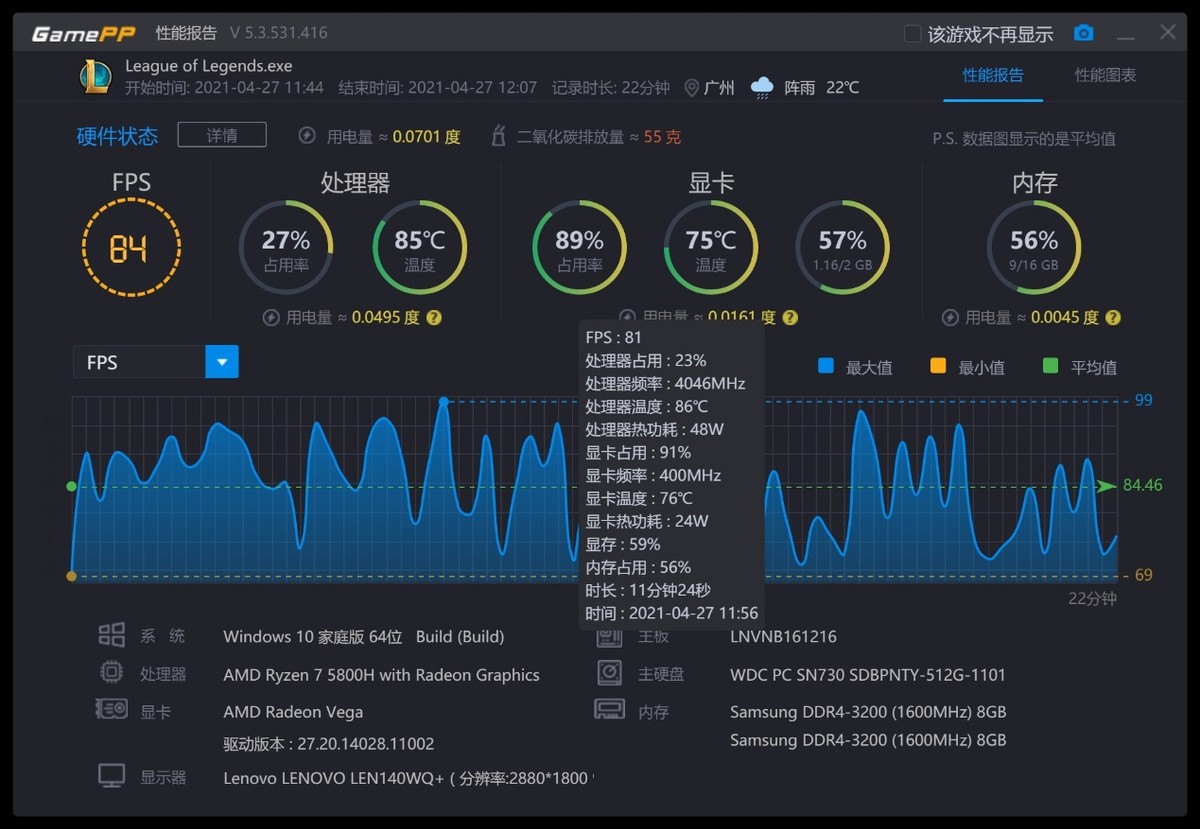1200x829 pixels.
Task: Click the 记录时长: 22分钟 text
Action: point(610,88)
